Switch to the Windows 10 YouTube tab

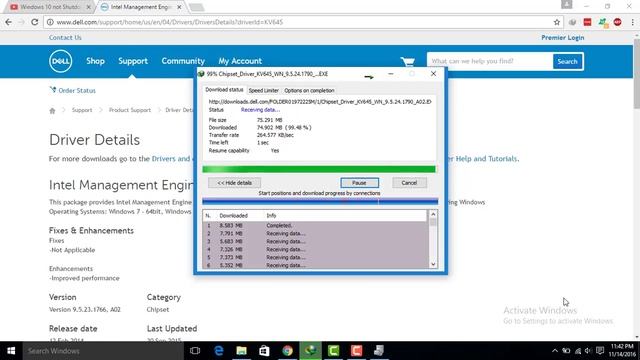pyautogui.click(x=51, y=7)
